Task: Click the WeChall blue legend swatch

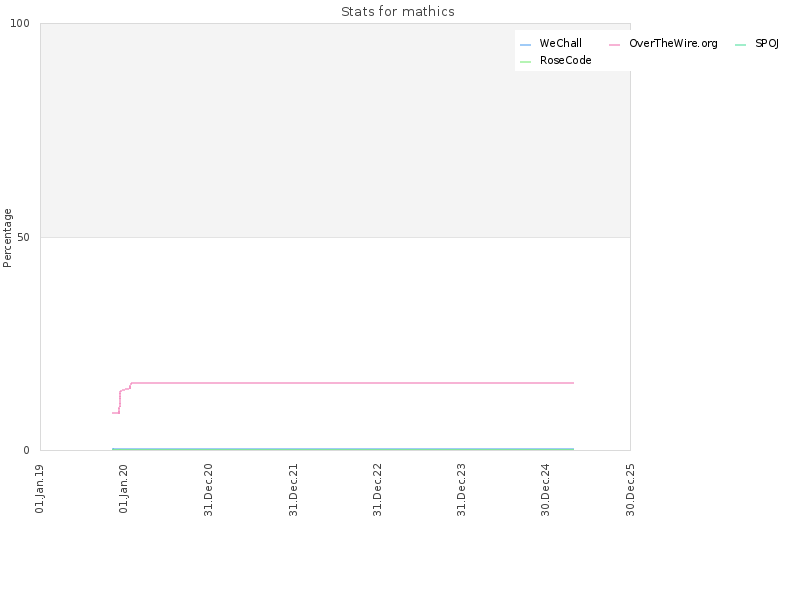Action: pos(525,45)
